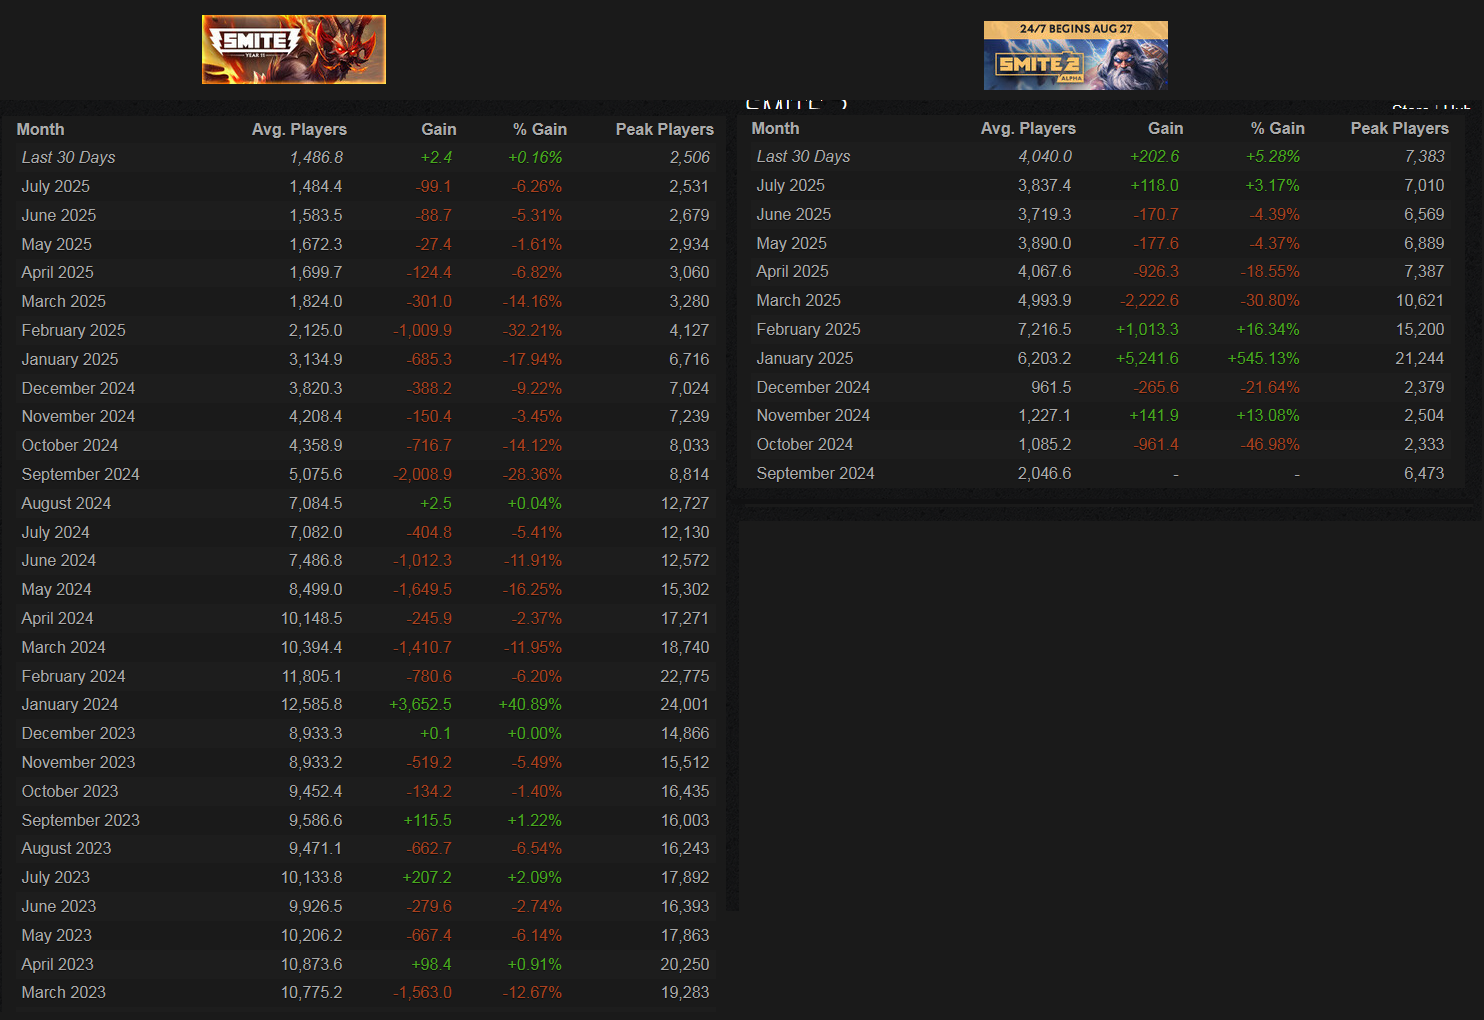Image resolution: width=1484 pixels, height=1020 pixels.
Task: Click the -99.1 gain value
Action: (433, 186)
